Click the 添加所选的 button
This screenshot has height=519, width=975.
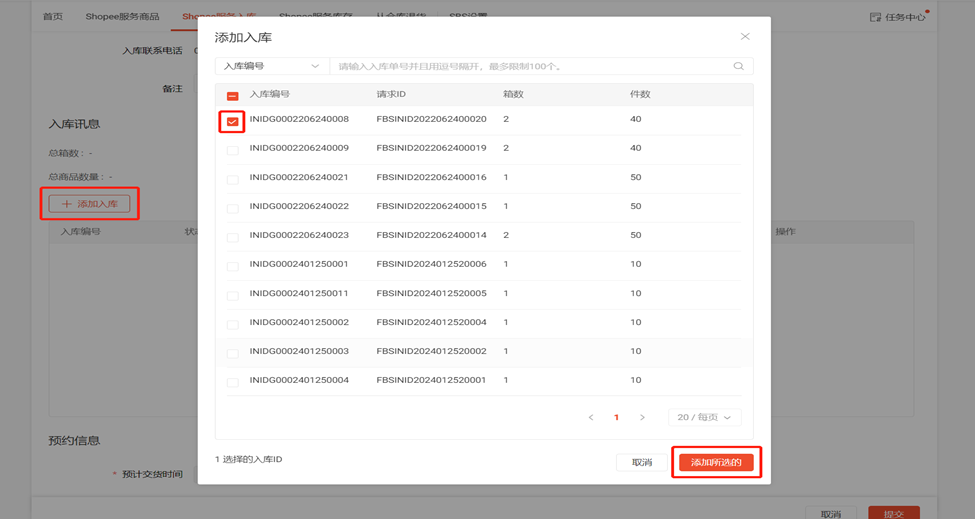pos(716,462)
